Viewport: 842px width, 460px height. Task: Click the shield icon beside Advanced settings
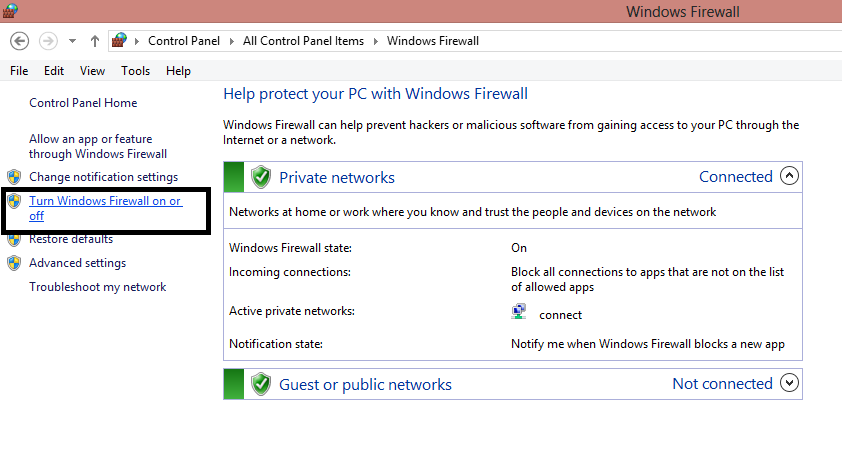point(14,263)
